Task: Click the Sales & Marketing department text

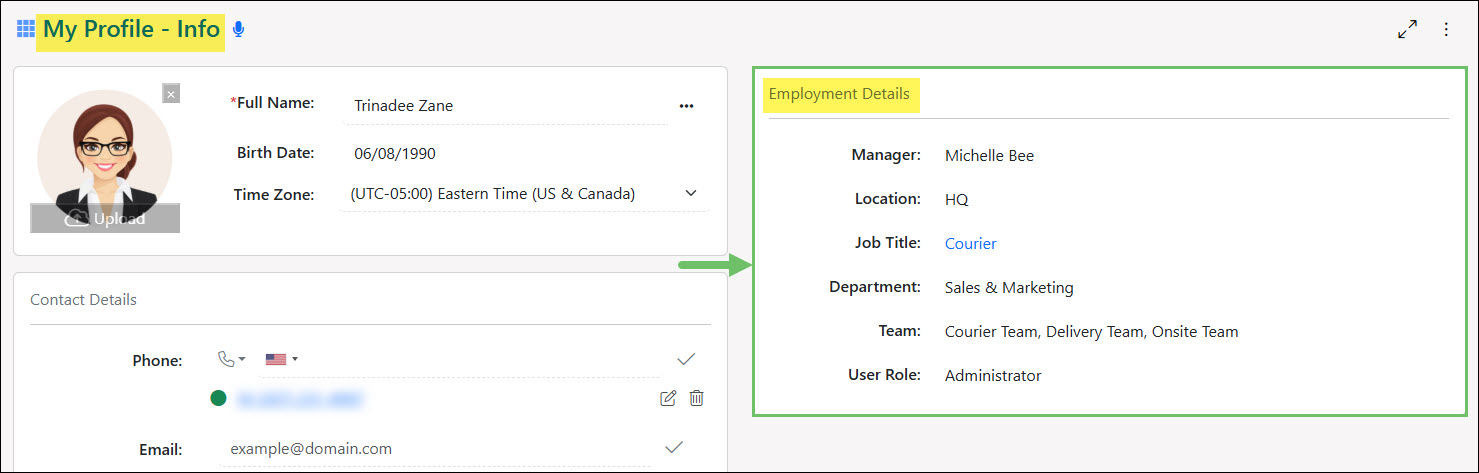Action: 1009,288
